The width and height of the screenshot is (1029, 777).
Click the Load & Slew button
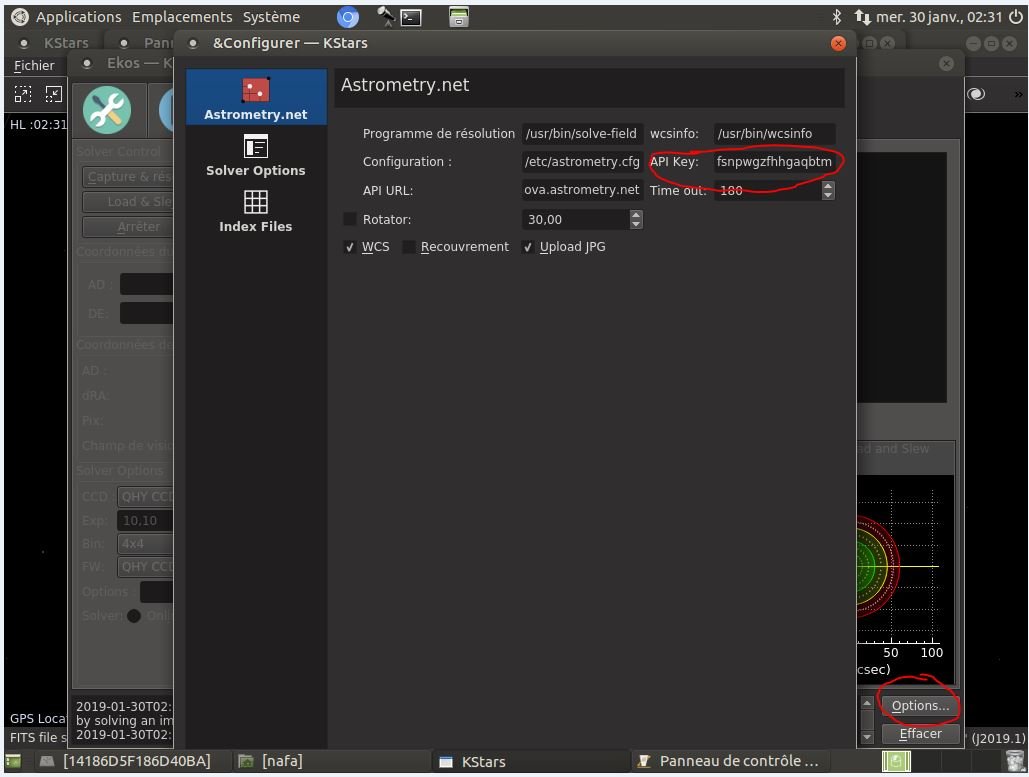128,201
